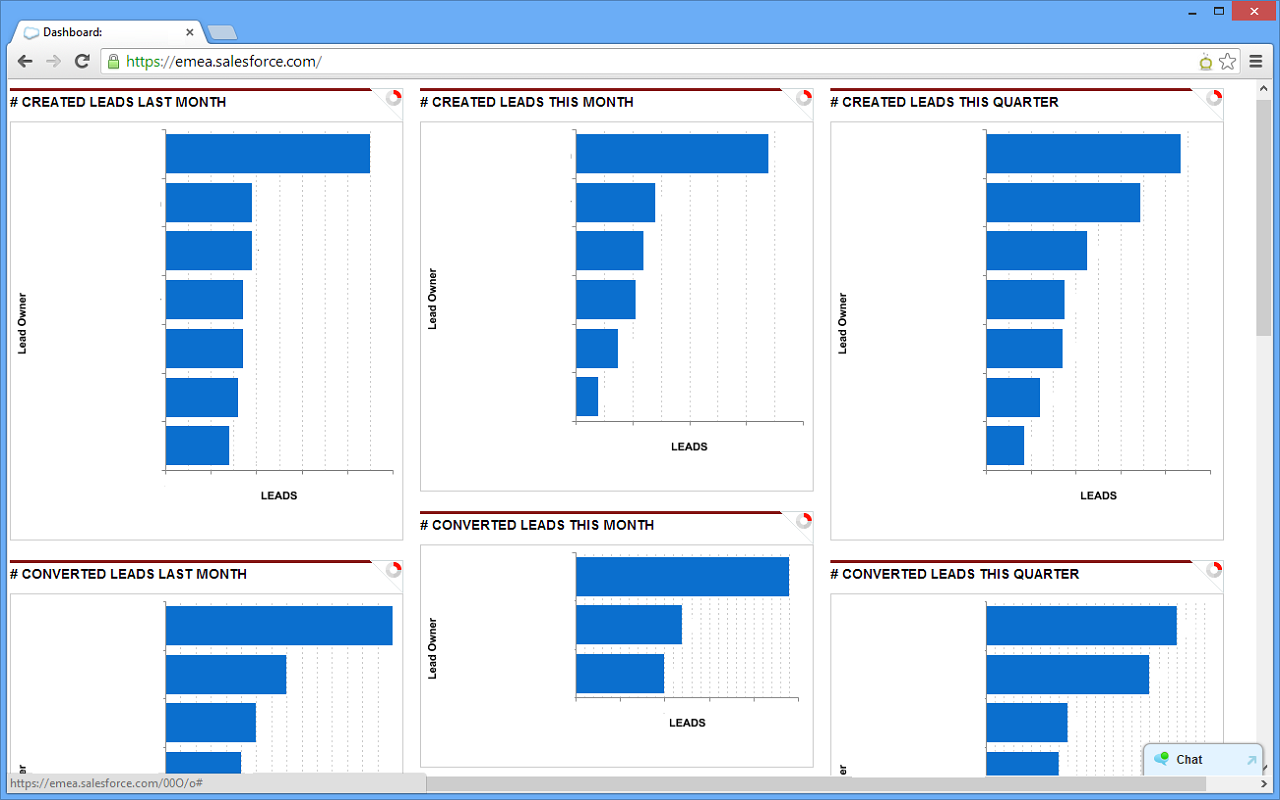Viewport: 1280px width, 800px height.
Task: Click LEADS axis label under Created Leads This Quarter
Action: click(x=1098, y=496)
